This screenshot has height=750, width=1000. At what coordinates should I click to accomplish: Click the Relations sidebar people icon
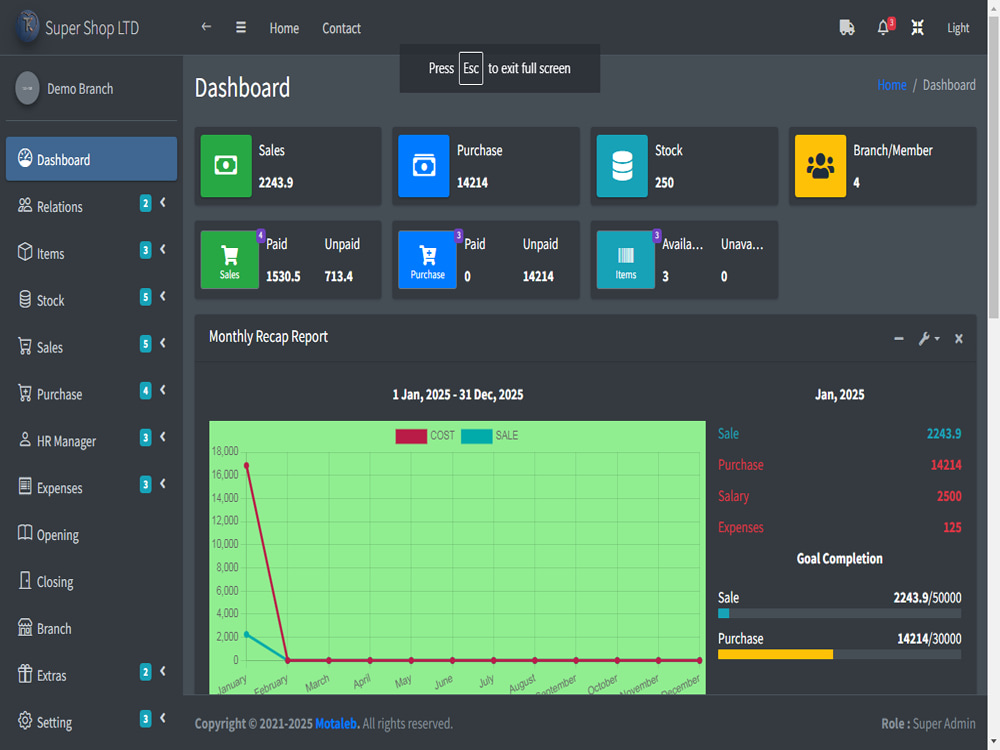[25, 205]
